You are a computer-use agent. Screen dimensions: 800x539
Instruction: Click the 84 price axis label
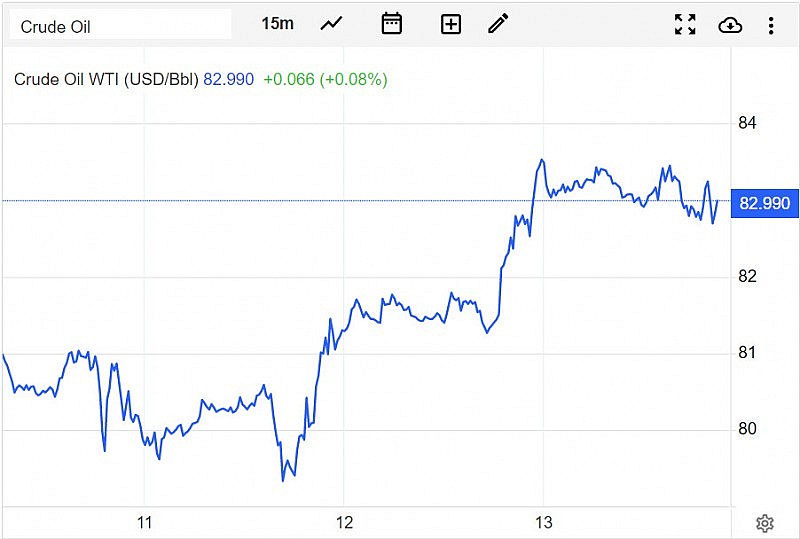(747, 123)
